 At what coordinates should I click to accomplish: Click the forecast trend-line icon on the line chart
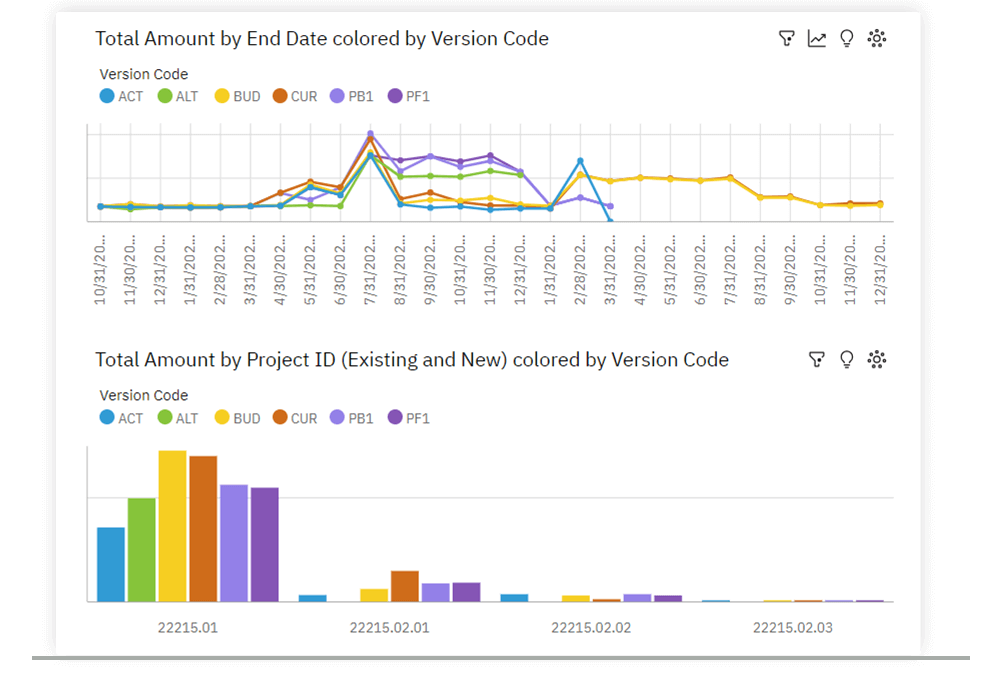pyautogui.click(x=817, y=39)
